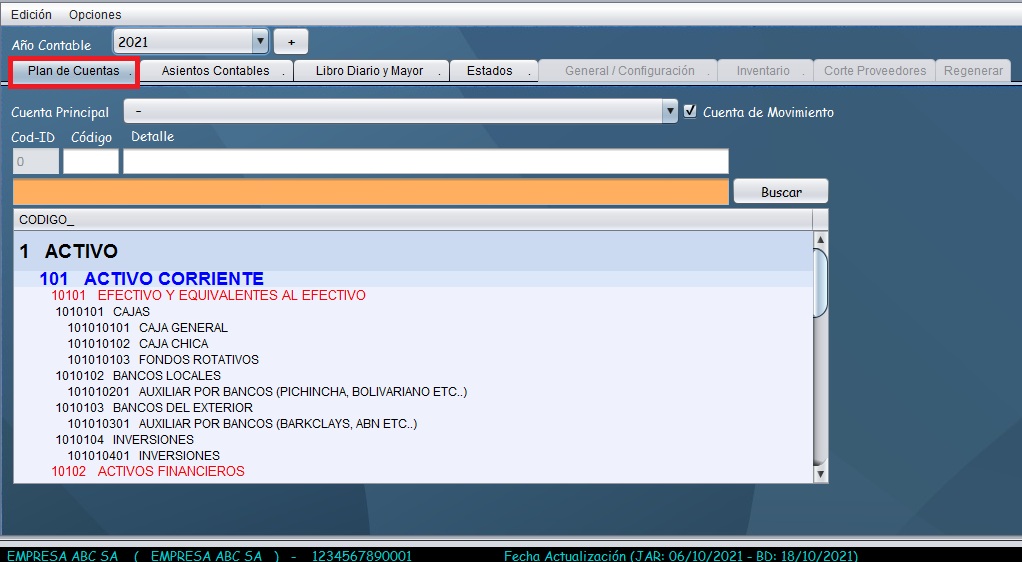Toggle Cuenta de Movimiento checkbox
1022x562 pixels.
click(x=690, y=112)
